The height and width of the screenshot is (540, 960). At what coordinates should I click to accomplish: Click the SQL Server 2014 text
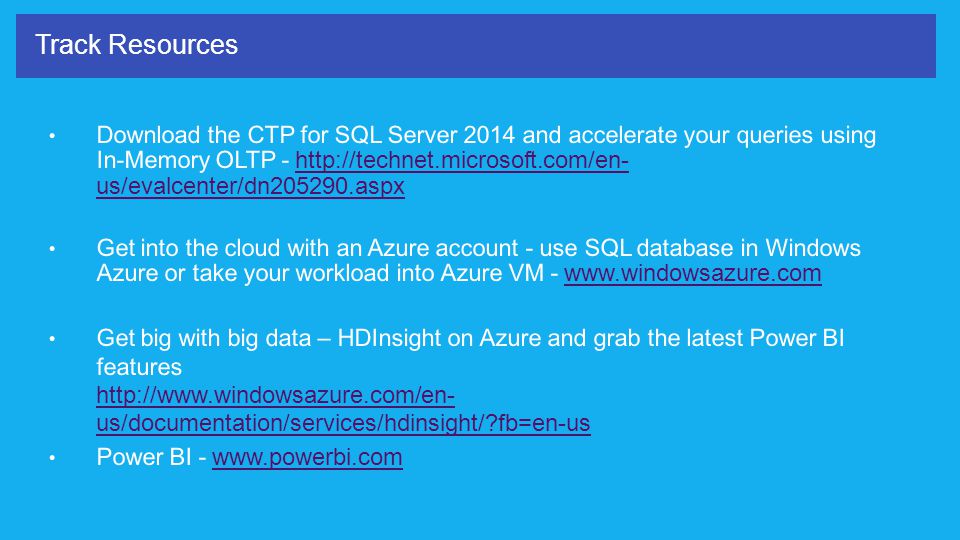(425, 135)
